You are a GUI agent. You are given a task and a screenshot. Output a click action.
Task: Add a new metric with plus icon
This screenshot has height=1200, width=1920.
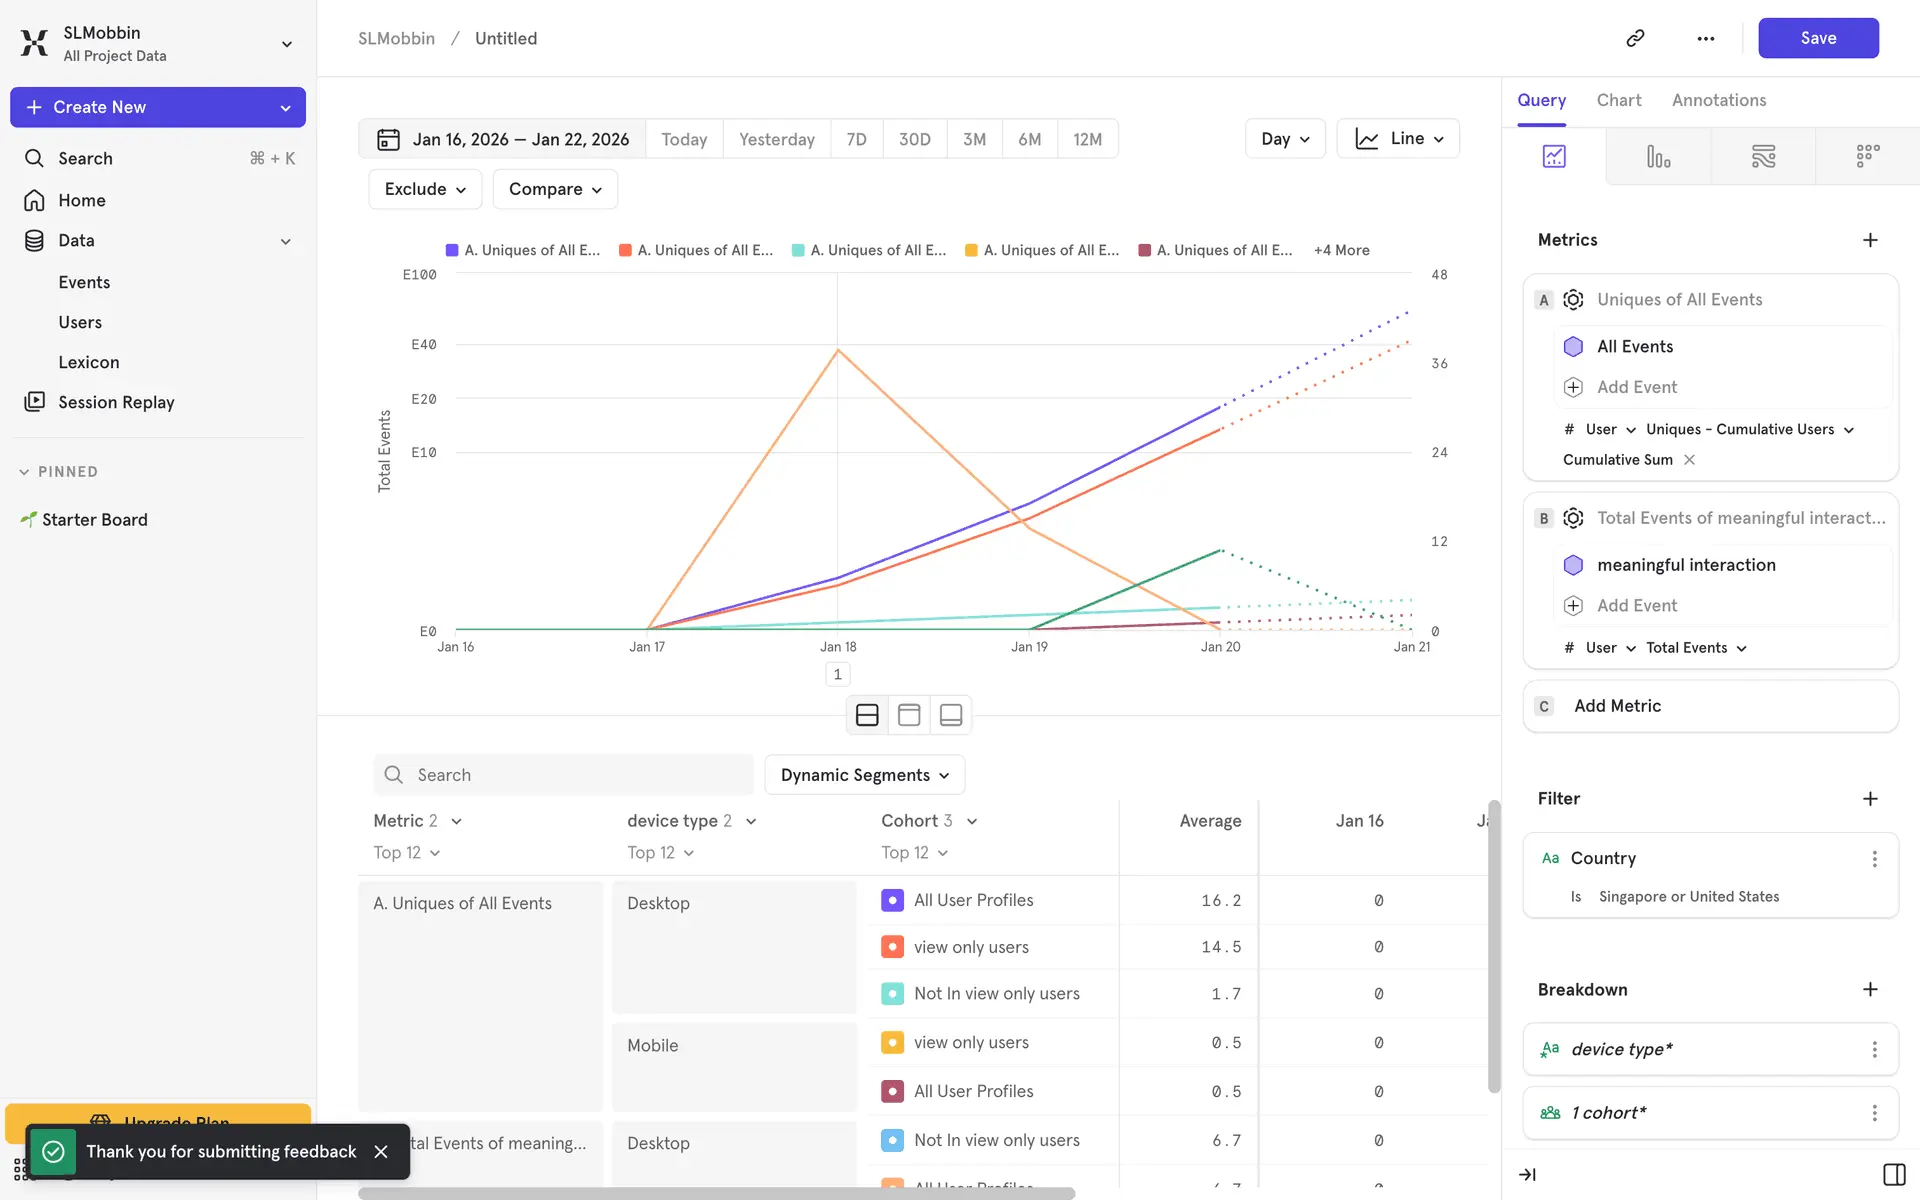pos(1870,240)
